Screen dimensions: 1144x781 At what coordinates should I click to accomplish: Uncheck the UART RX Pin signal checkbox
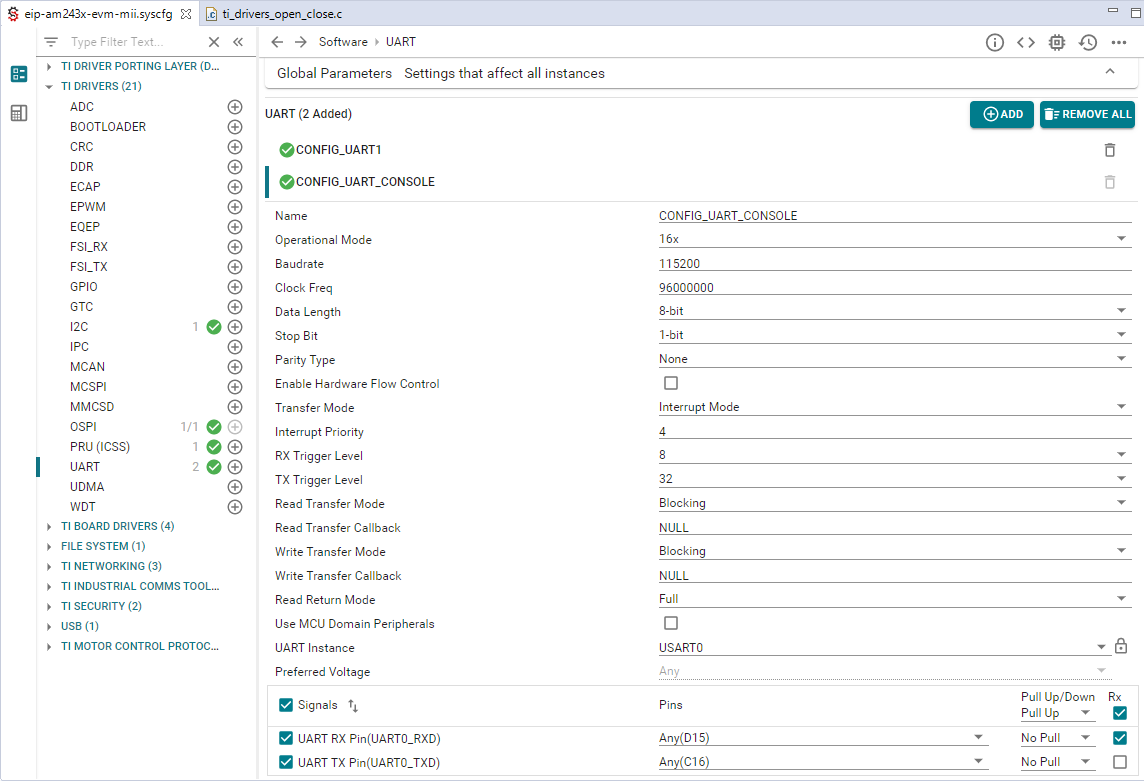tap(286, 739)
